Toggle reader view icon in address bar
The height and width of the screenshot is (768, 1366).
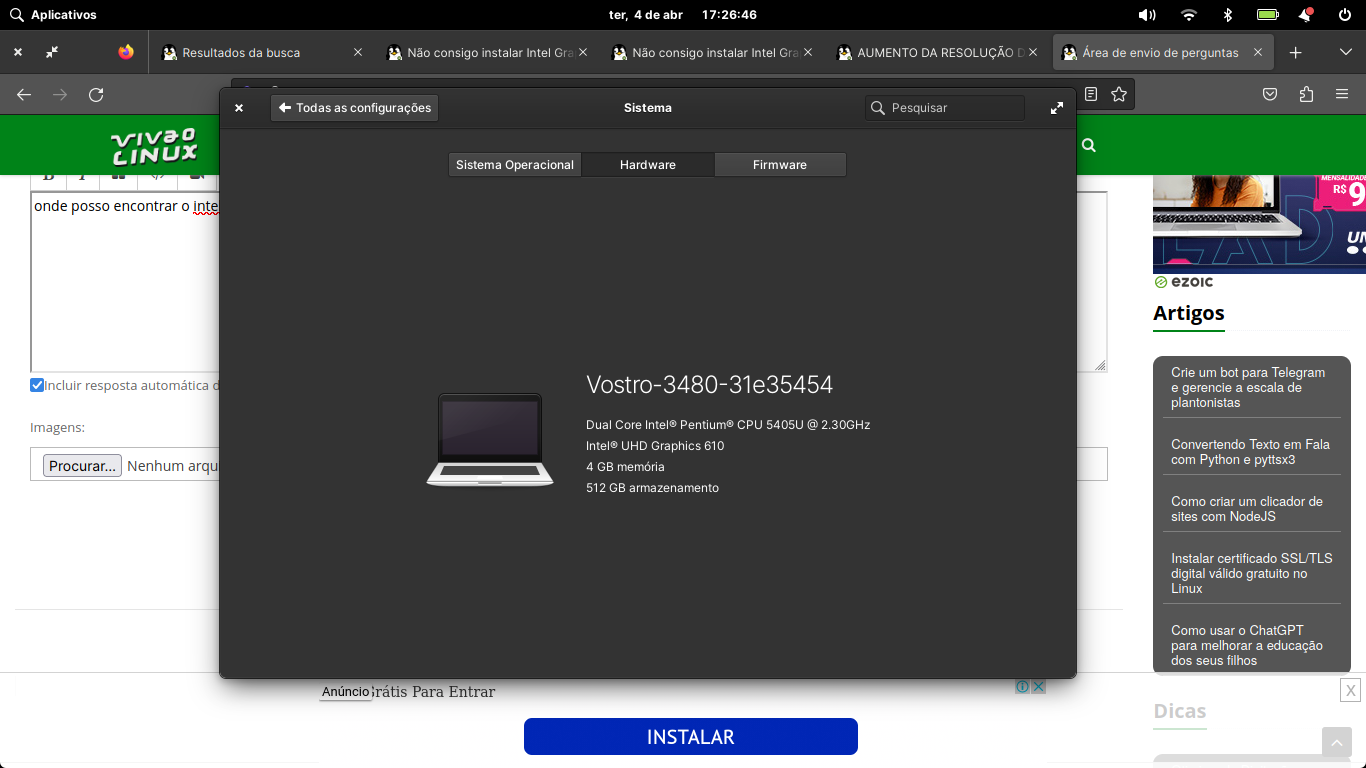1091,94
